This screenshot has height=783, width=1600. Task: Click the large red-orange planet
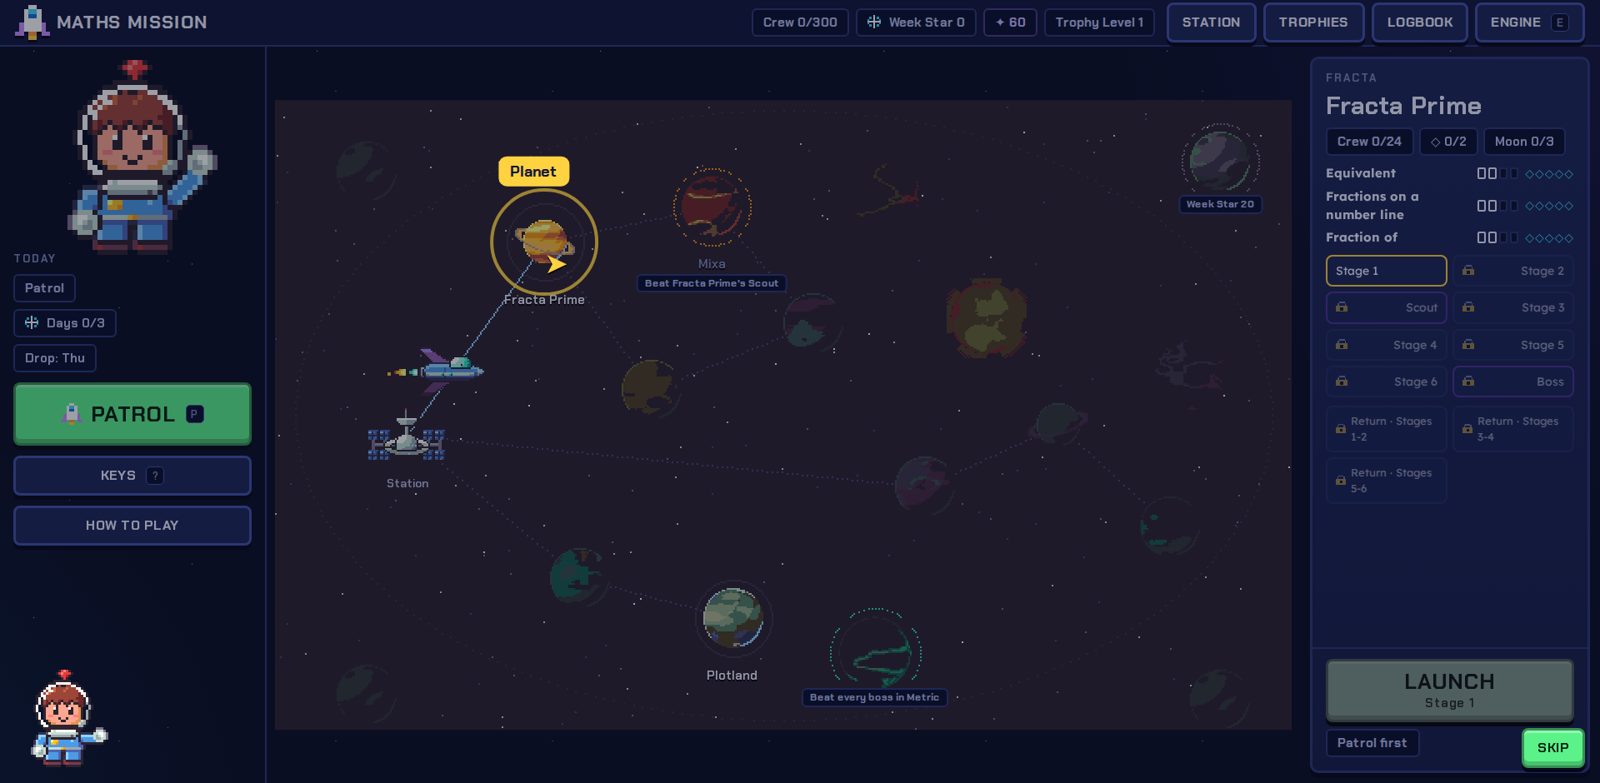point(986,318)
